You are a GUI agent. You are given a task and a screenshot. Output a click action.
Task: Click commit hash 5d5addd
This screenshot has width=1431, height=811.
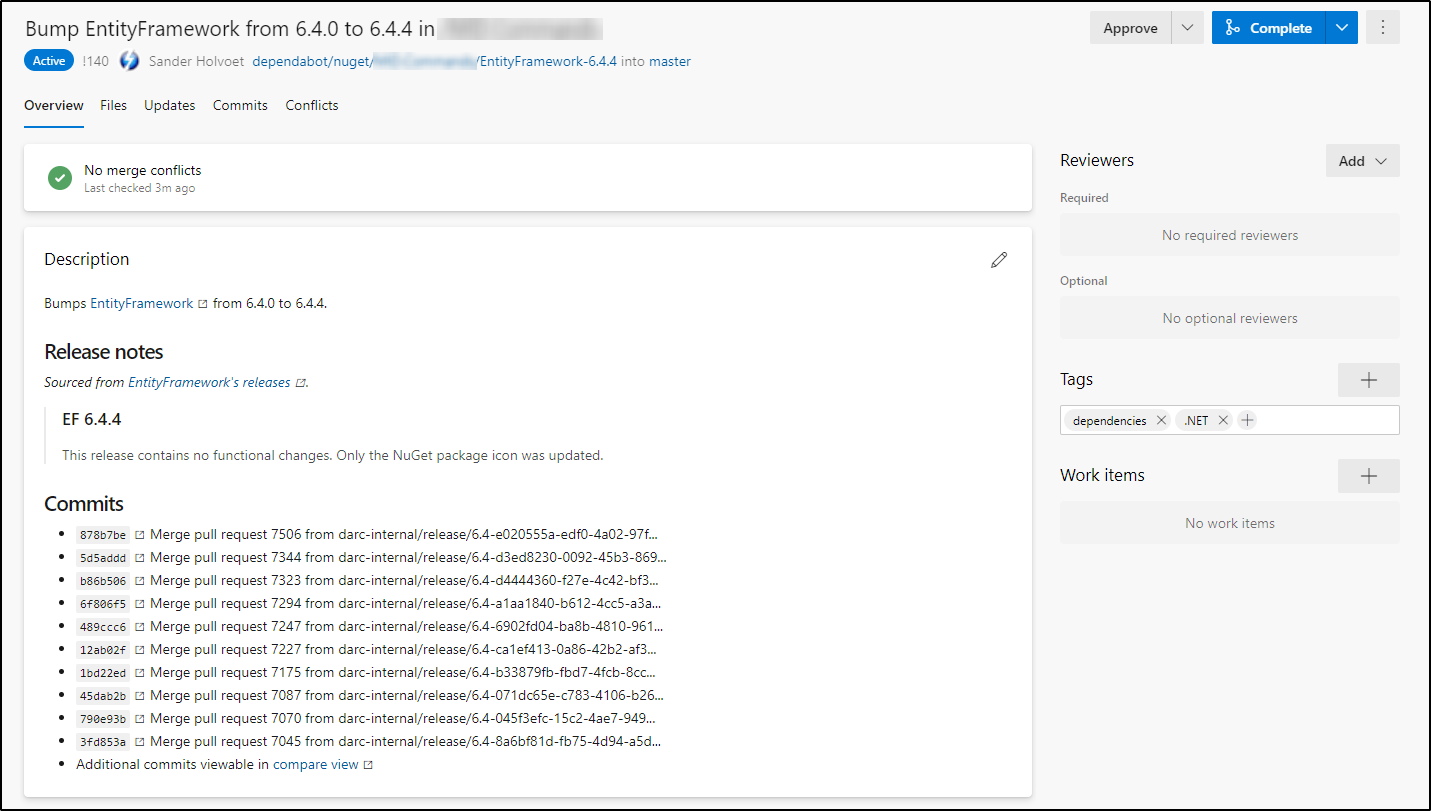(104, 558)
